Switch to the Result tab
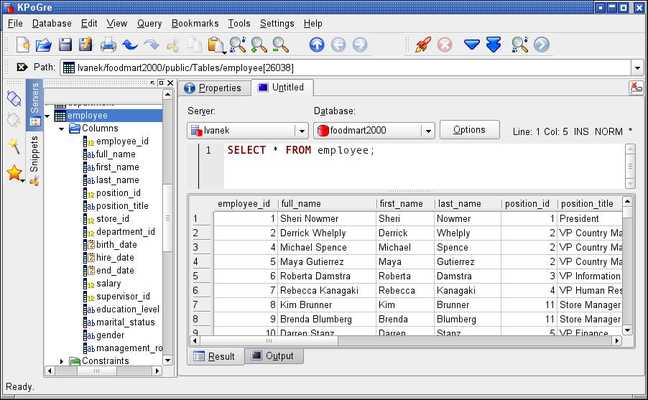 pos(215,356)
